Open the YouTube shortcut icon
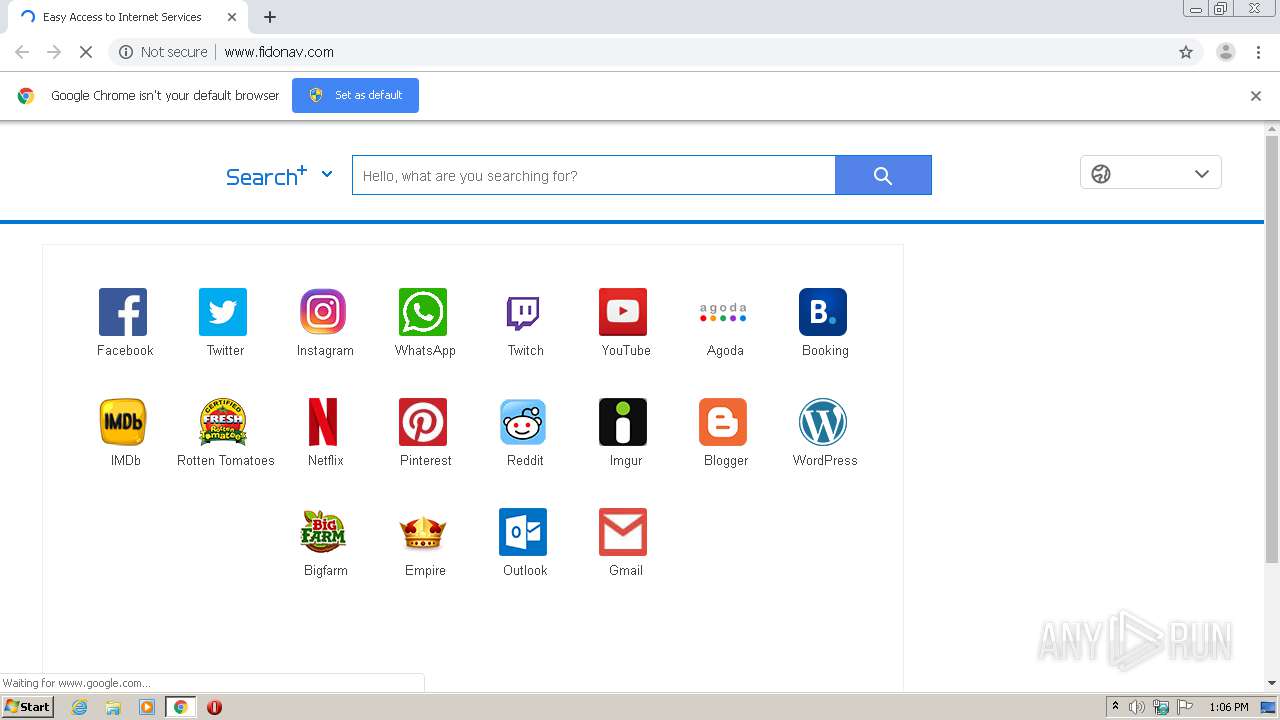The width and height of the screenshot is (1280, 720). [623, 312]
